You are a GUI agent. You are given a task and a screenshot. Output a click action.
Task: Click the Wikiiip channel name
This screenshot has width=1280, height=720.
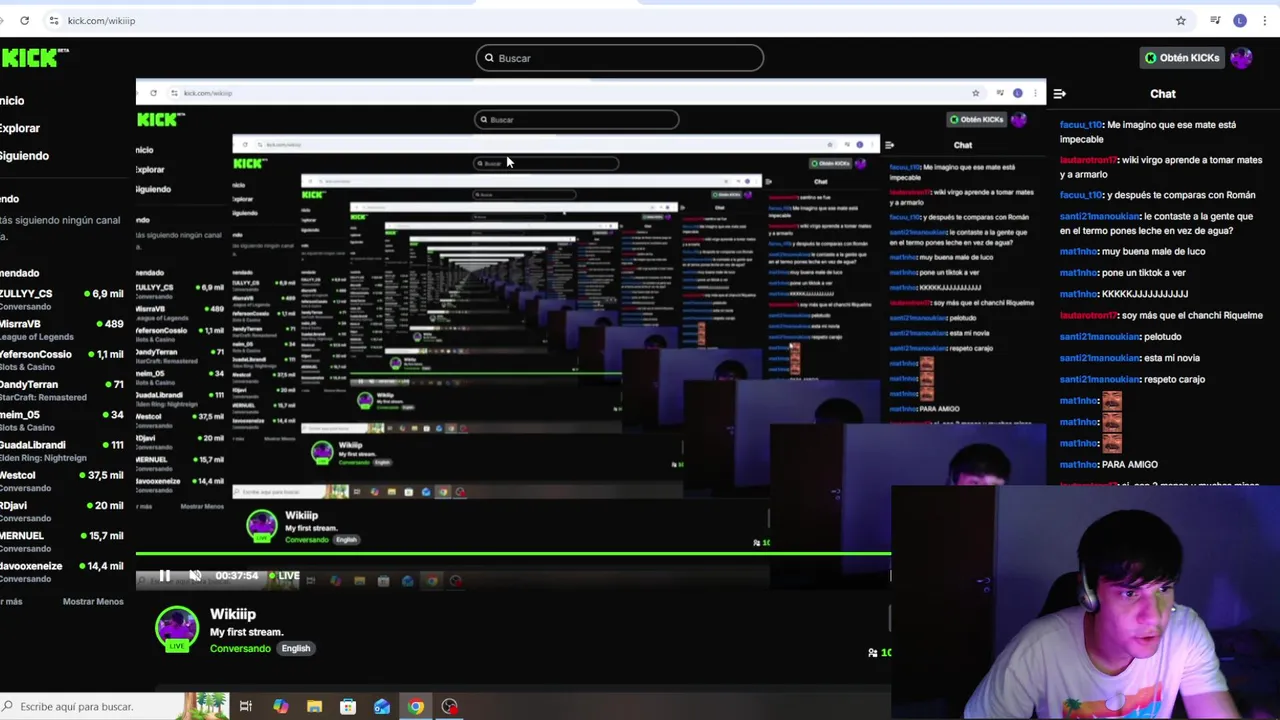click(233, 614)
